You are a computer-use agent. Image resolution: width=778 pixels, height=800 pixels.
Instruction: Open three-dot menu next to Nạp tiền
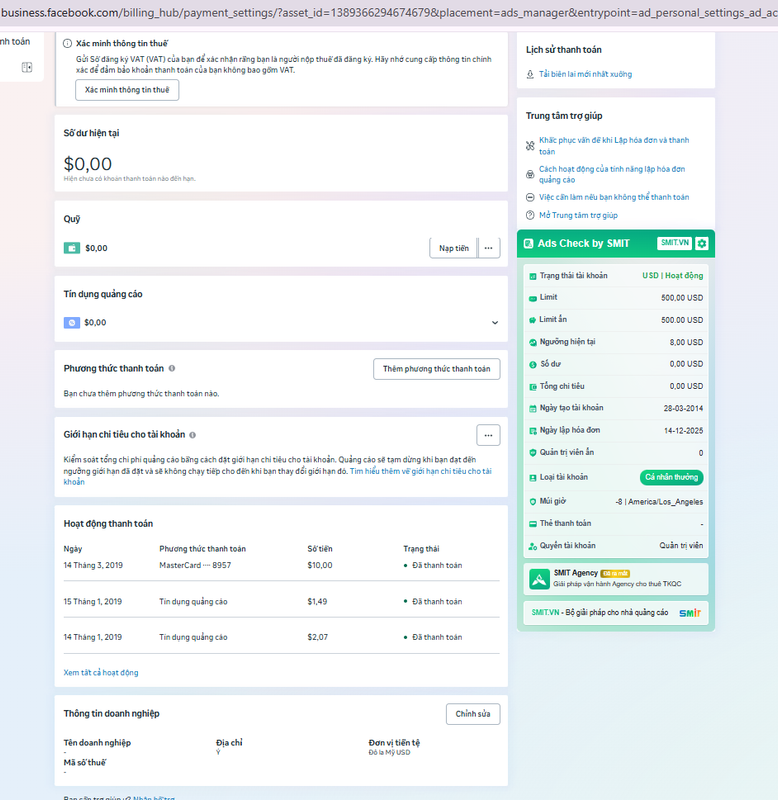point(489,248)
